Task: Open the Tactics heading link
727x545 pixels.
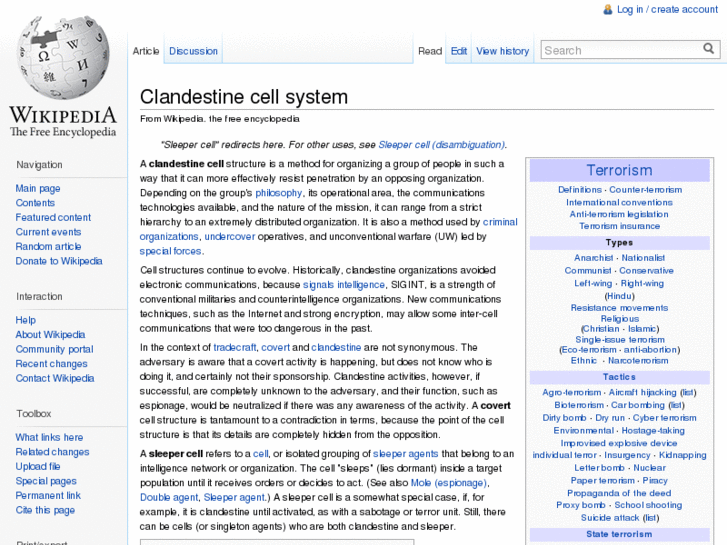Action: tap(619, 377)
